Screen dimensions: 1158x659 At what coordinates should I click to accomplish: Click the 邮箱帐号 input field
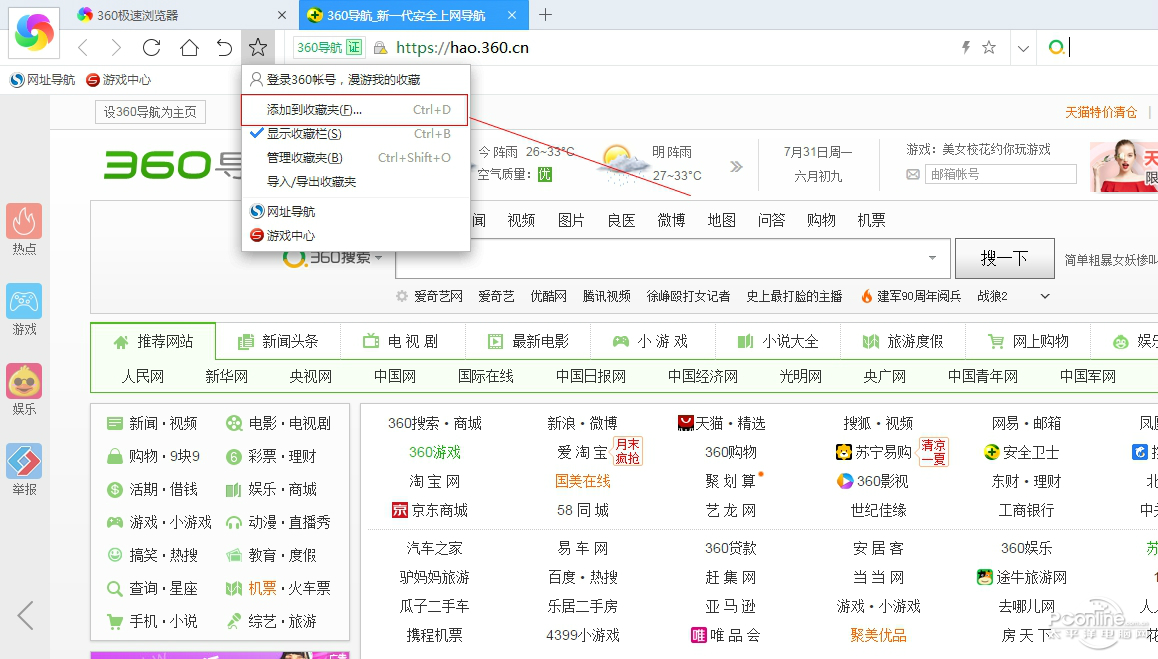pos(1001,174)
